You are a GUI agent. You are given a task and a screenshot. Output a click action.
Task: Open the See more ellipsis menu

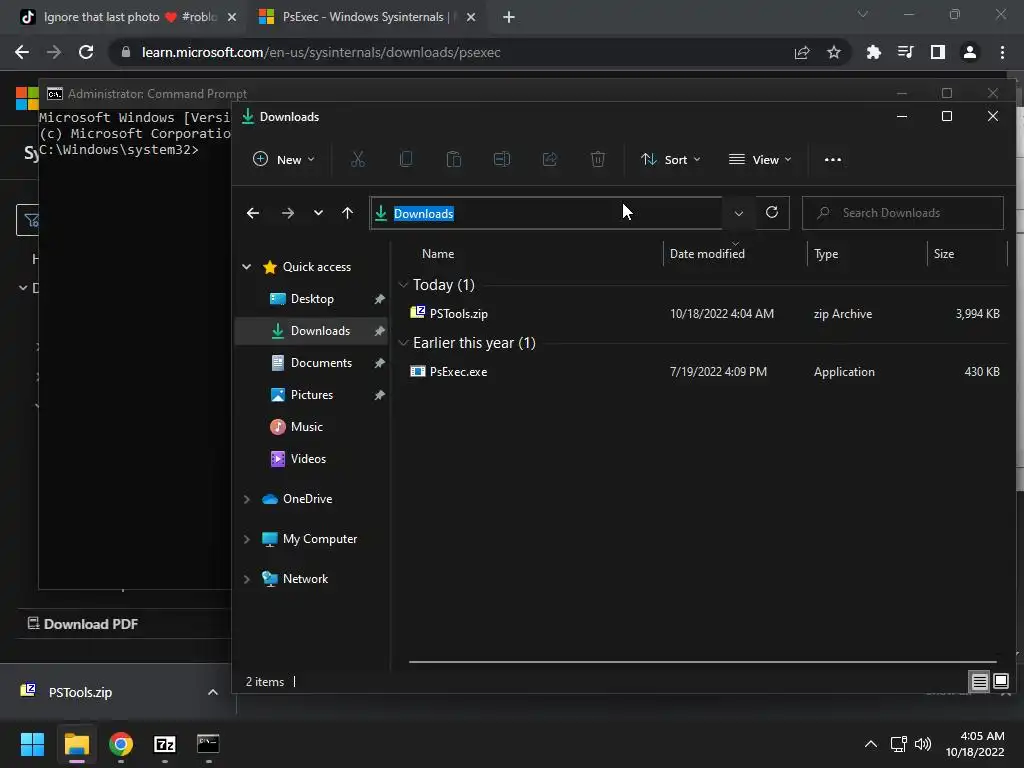(x=833, y=159)
